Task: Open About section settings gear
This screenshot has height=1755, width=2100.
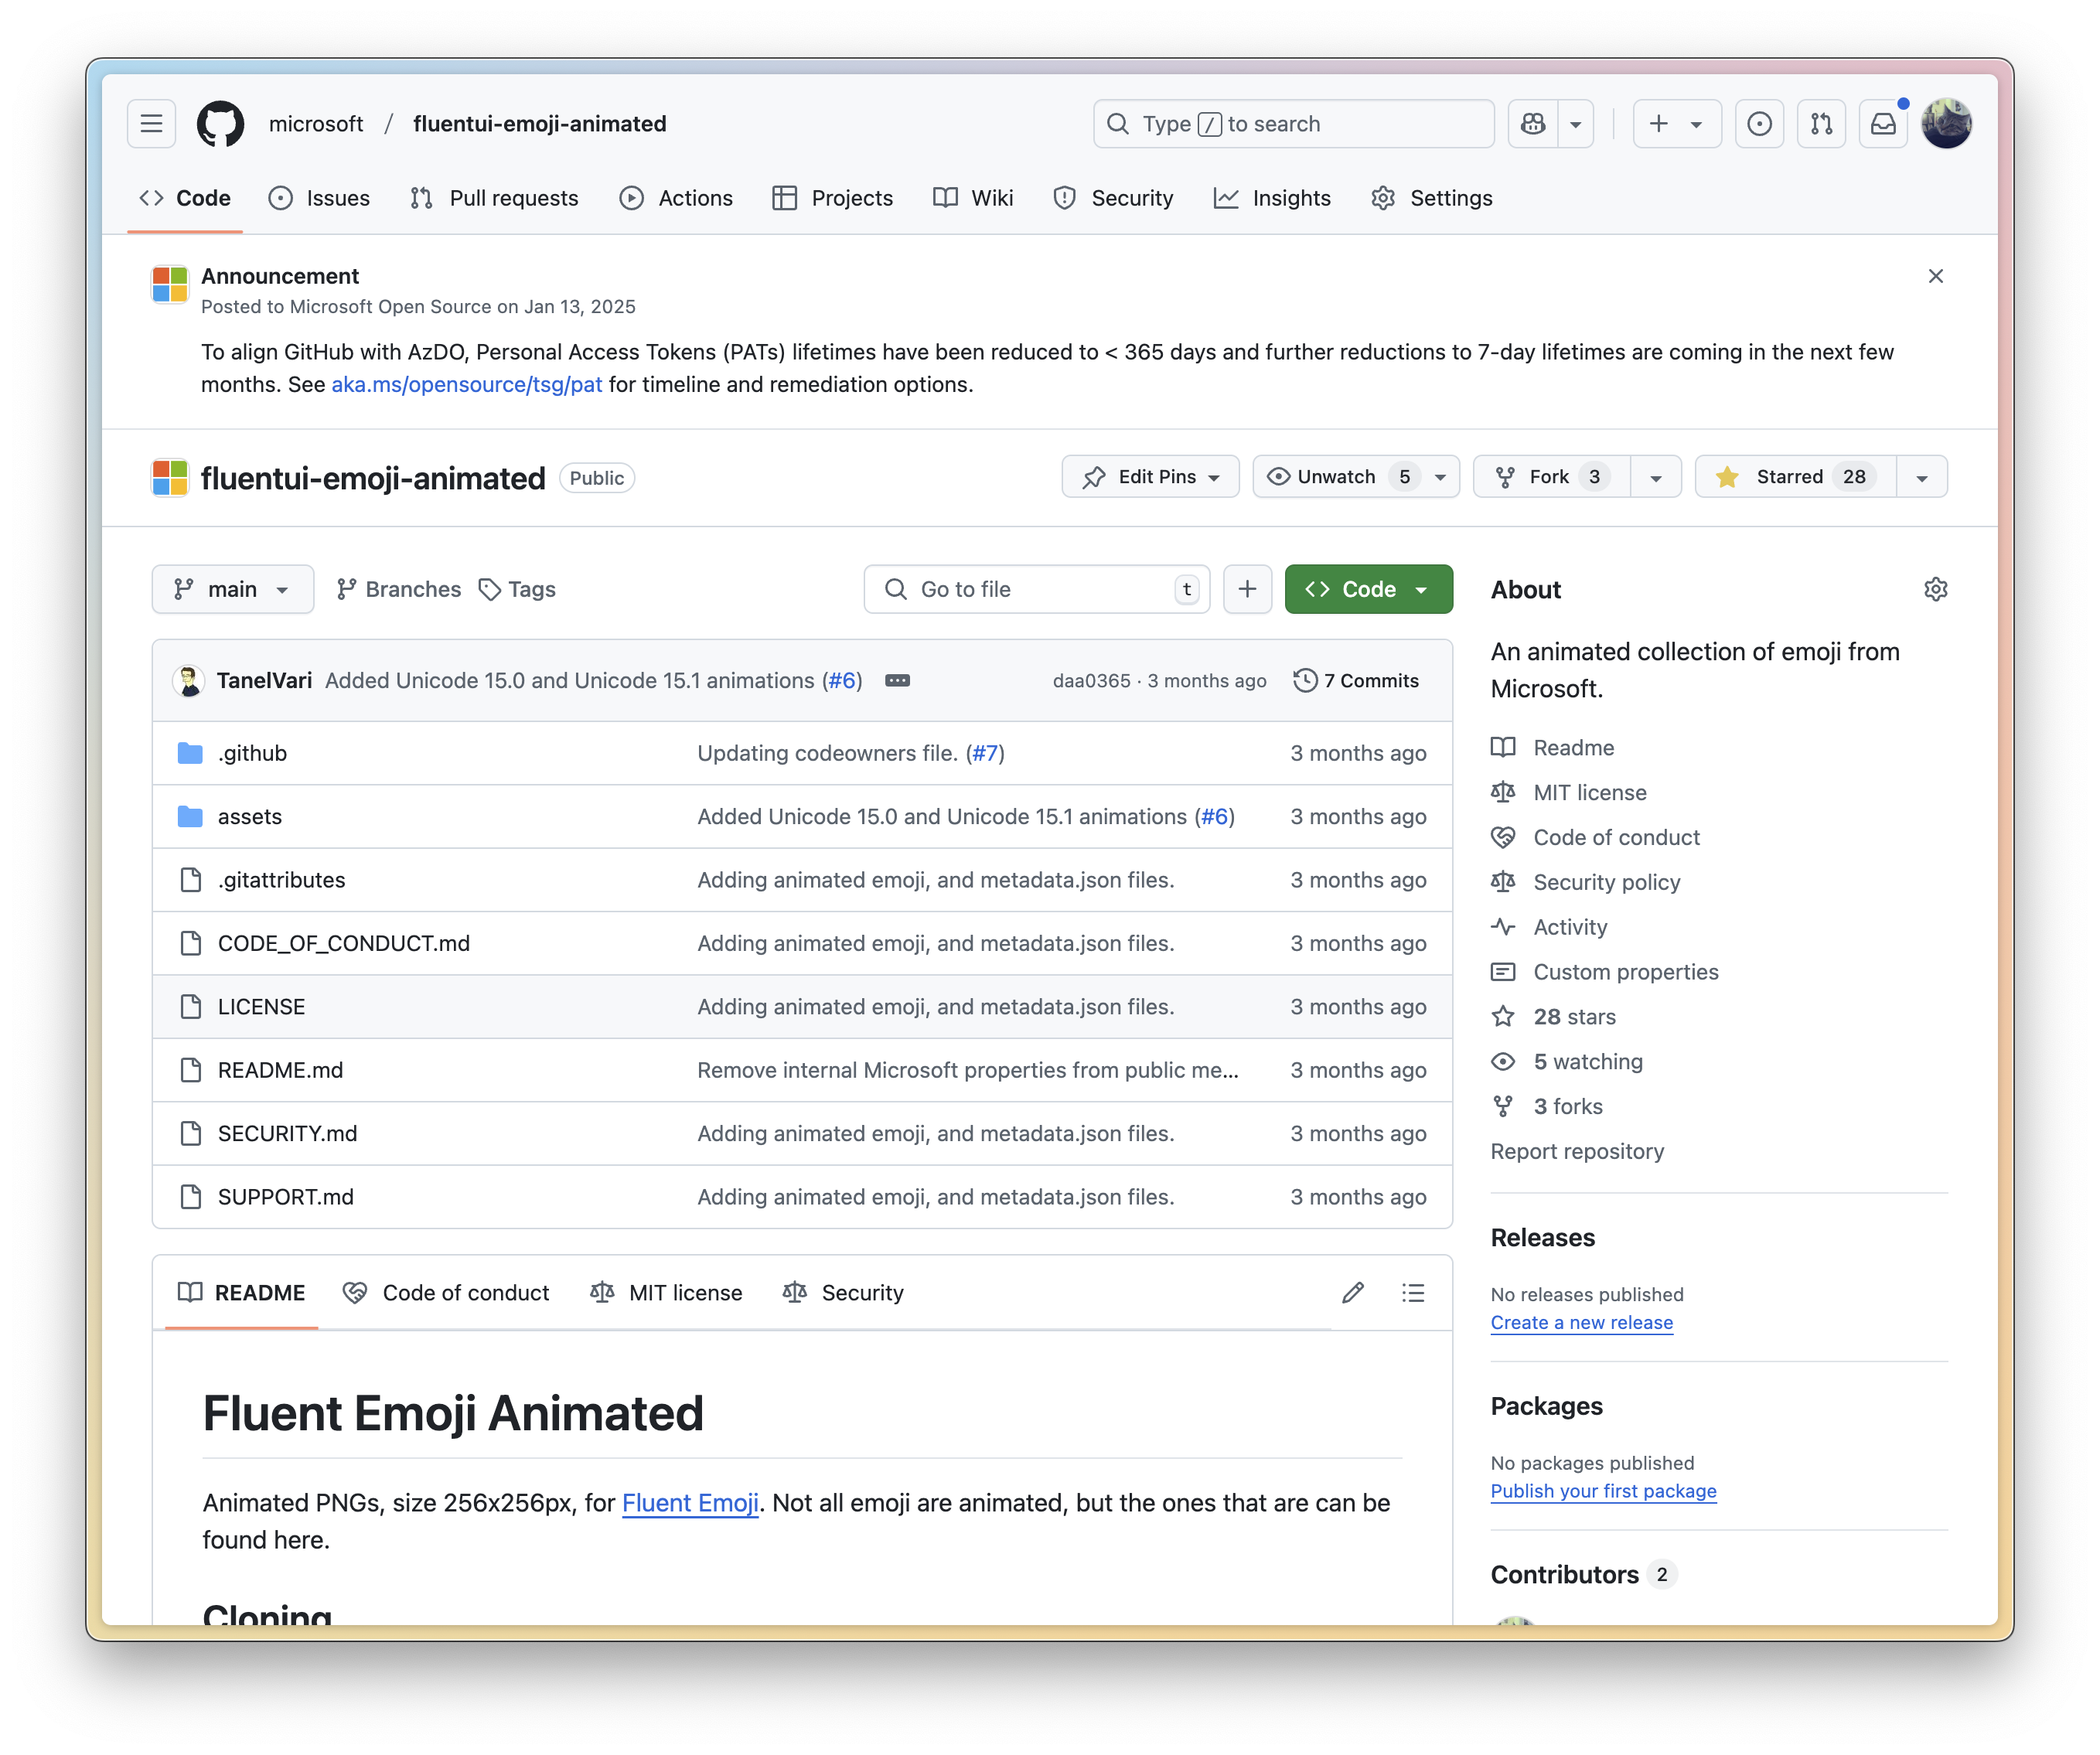Action: coord(1936,589)
